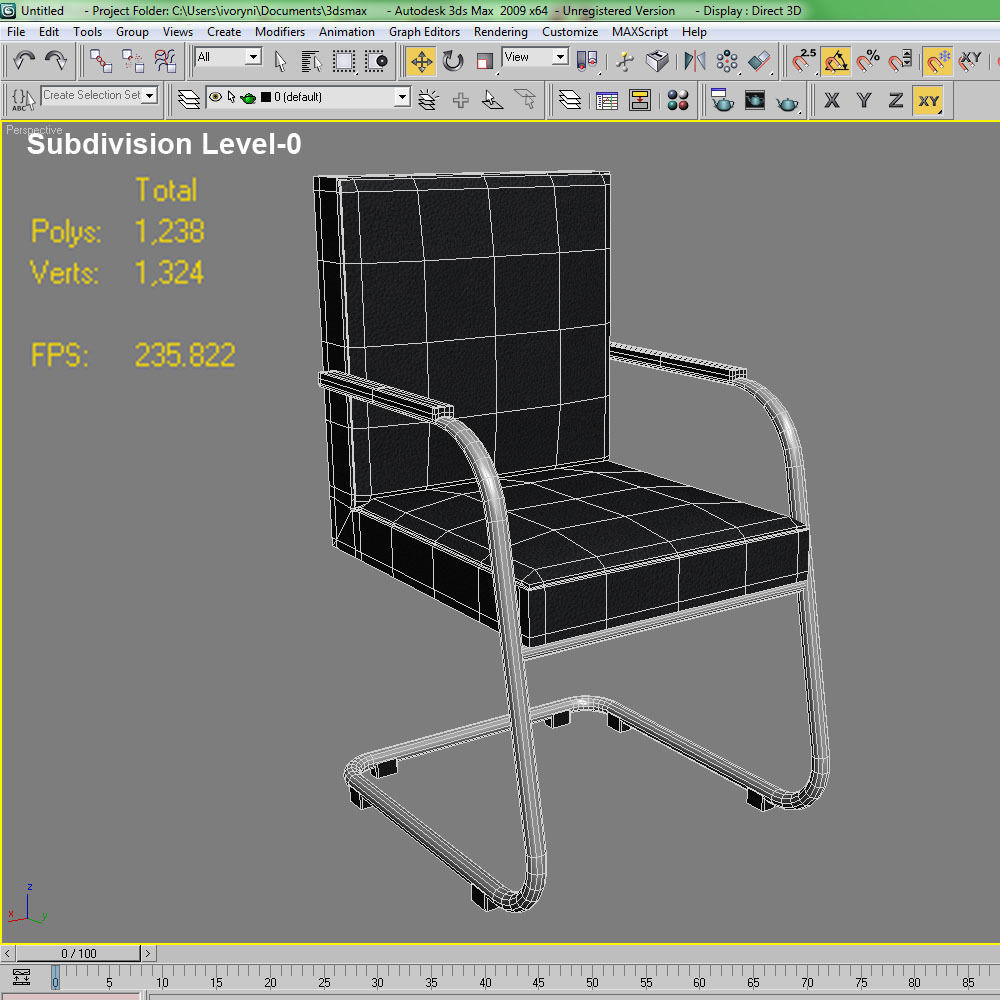Activate the Select and Rotate tool
Image resolution: width=1000 pixels, height=1000 pixels.
(x=453, y=61)
